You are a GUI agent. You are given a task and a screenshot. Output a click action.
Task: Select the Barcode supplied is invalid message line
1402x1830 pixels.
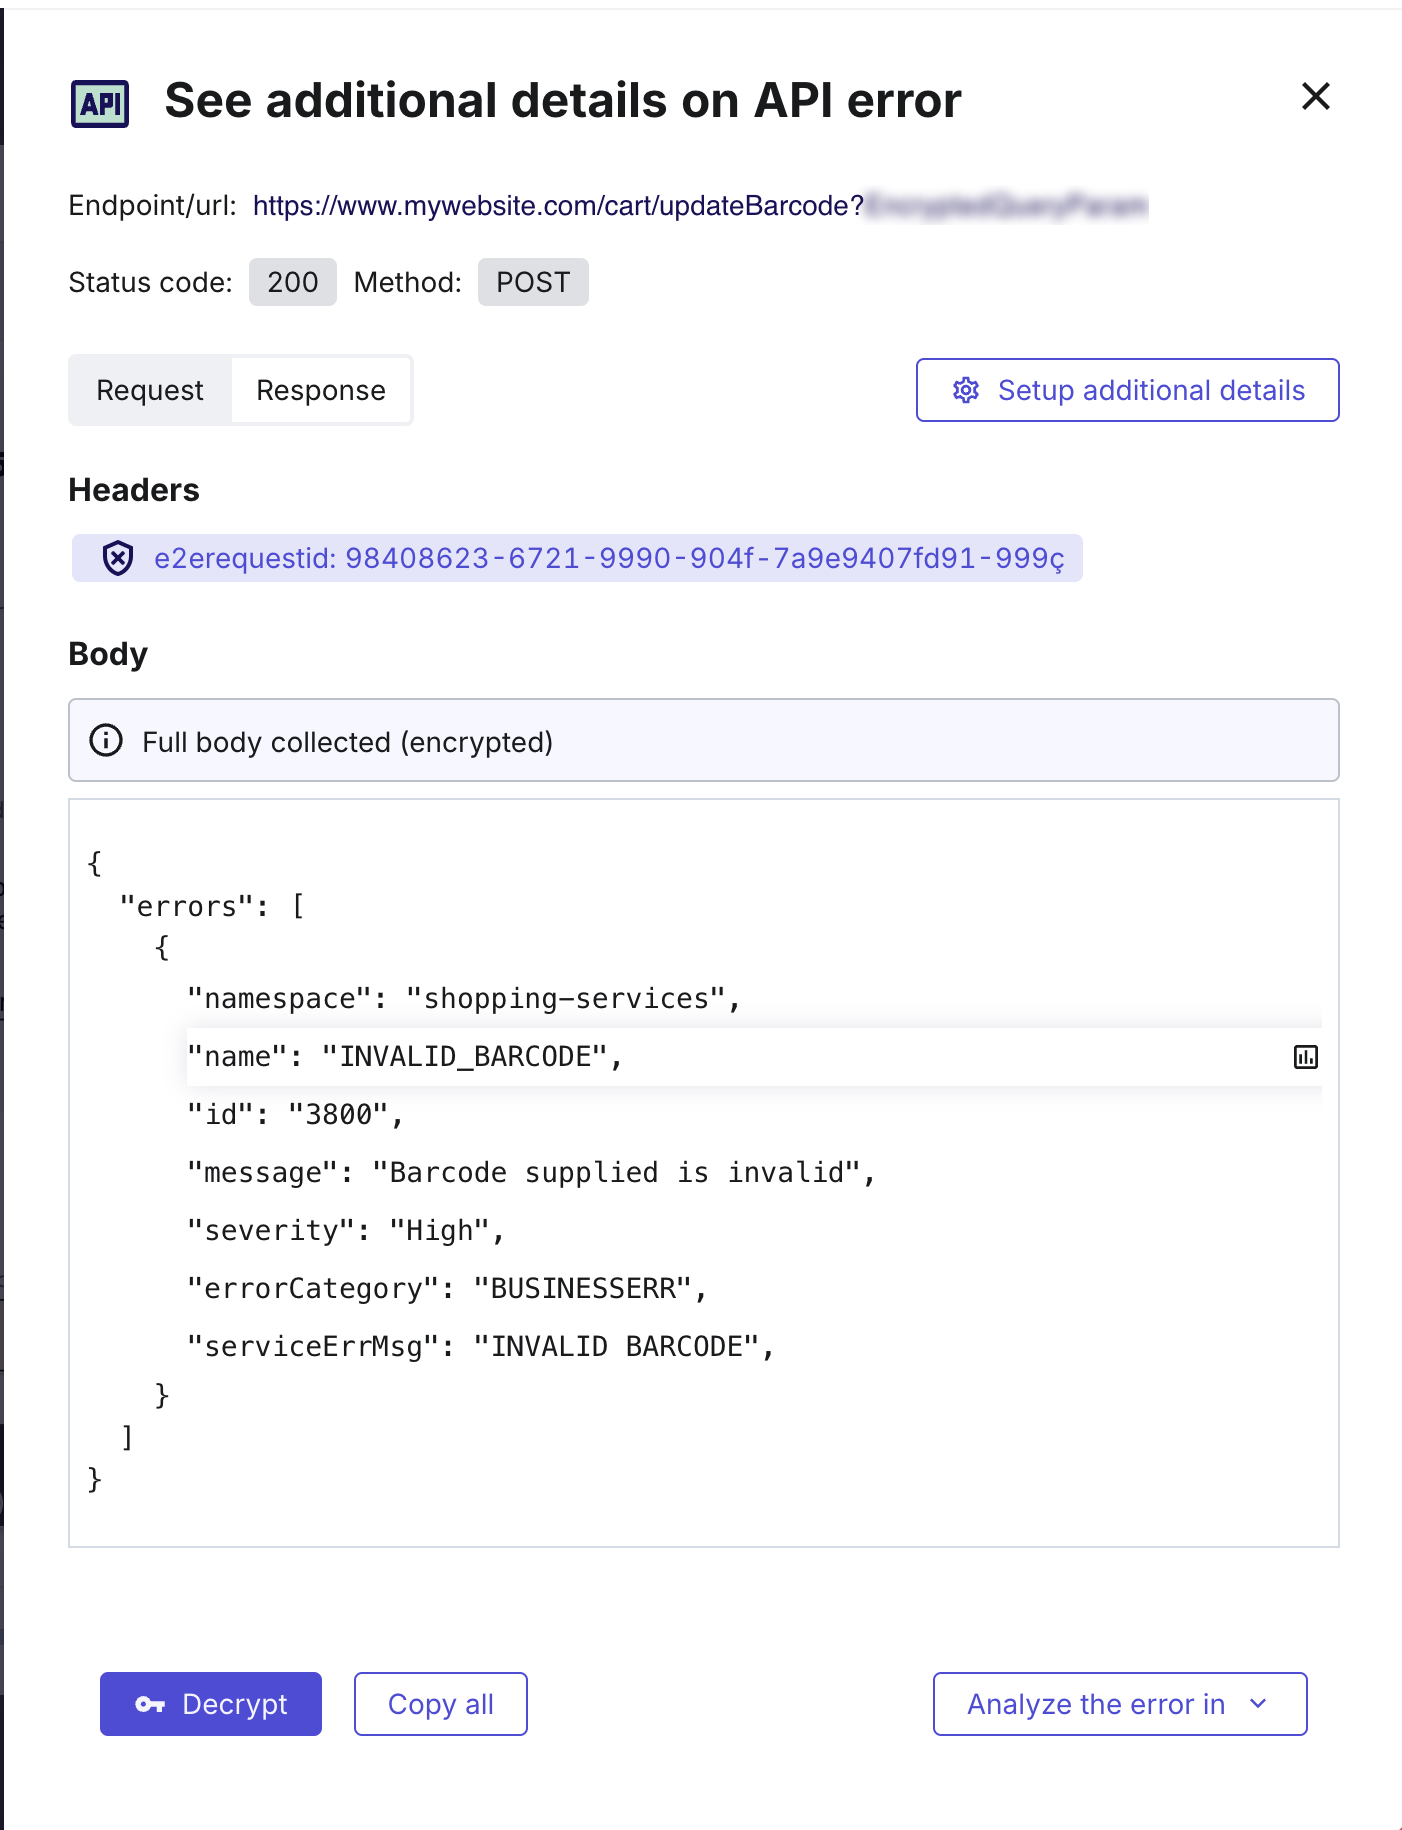531,1172
